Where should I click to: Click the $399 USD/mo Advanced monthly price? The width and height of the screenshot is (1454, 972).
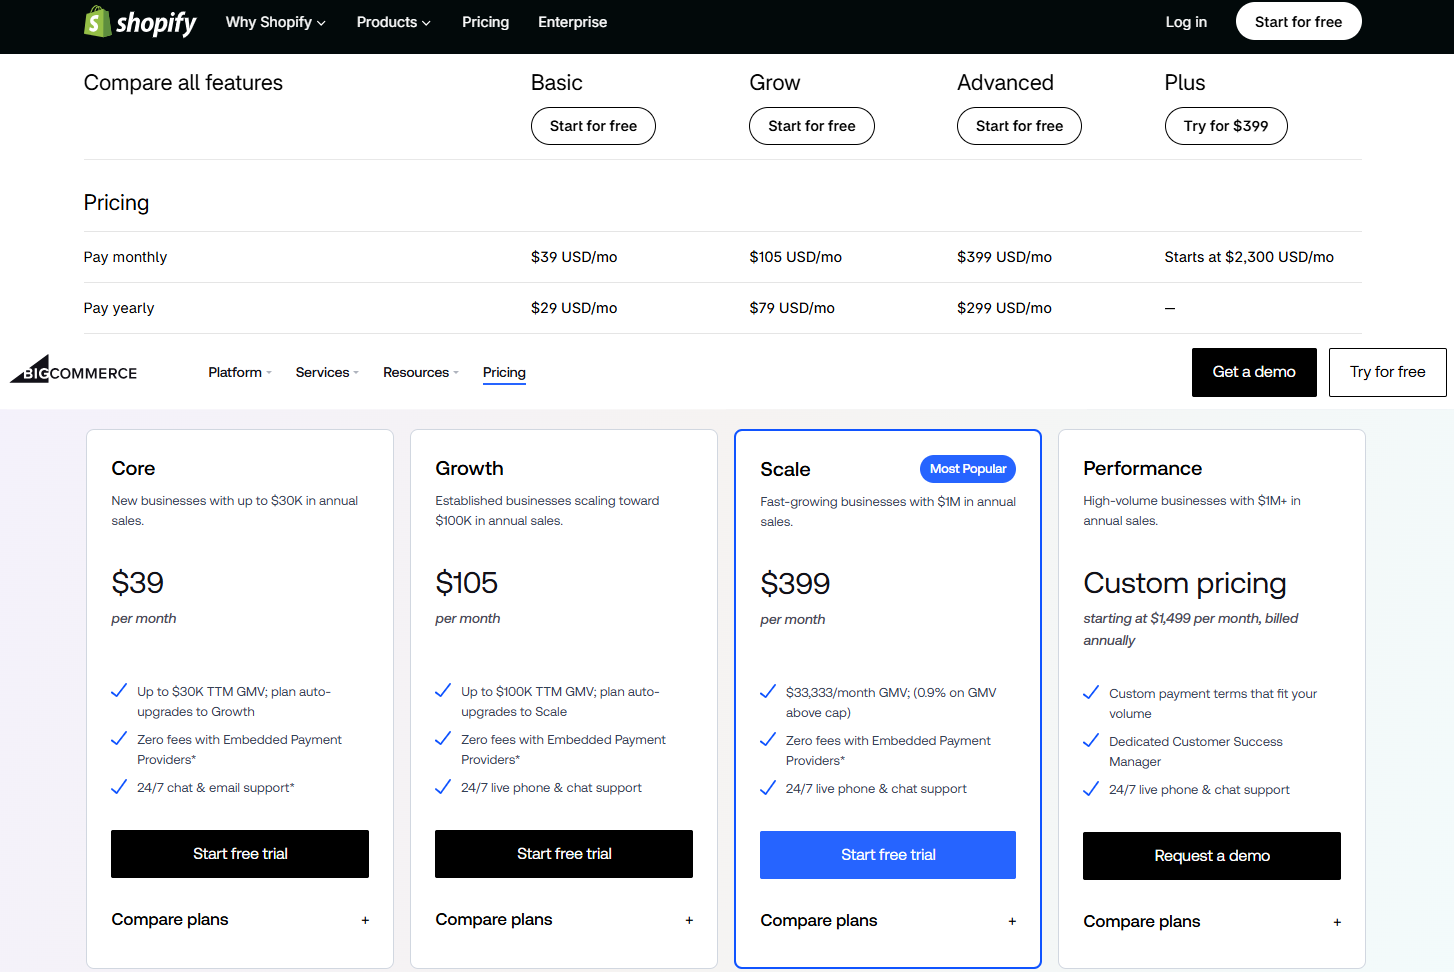1004,257
